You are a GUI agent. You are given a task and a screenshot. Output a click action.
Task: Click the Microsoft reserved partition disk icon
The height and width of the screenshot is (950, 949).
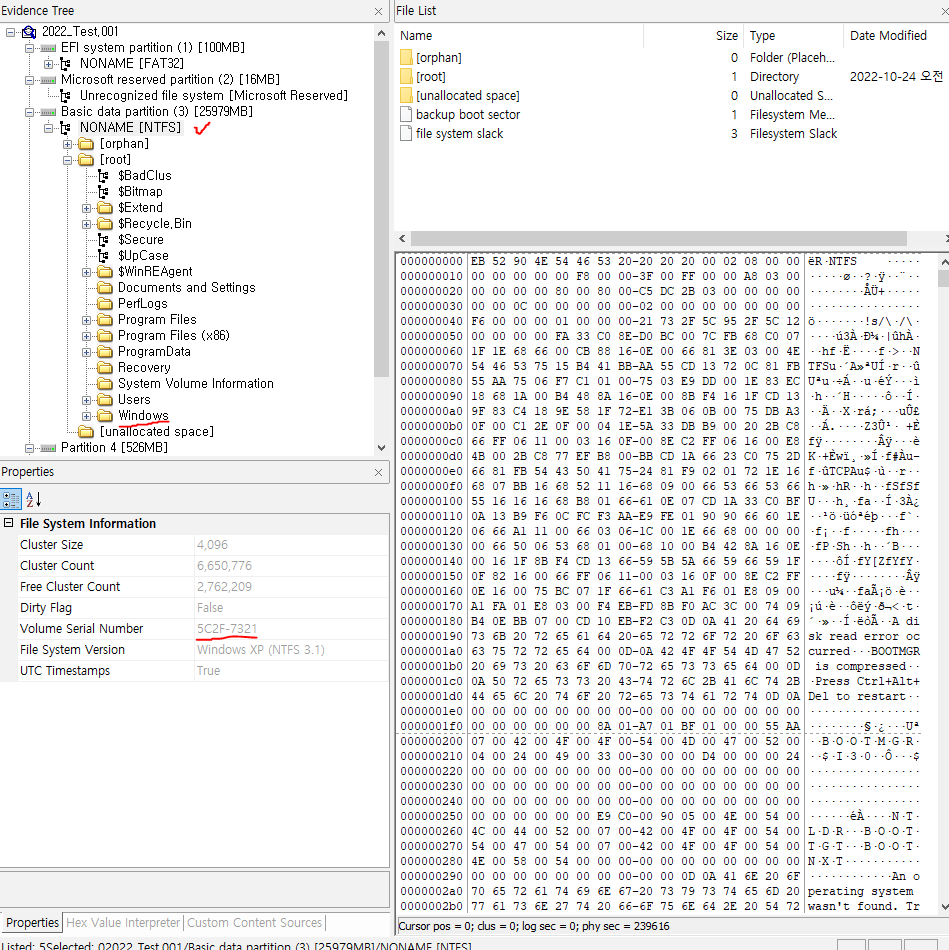[48, 80]
